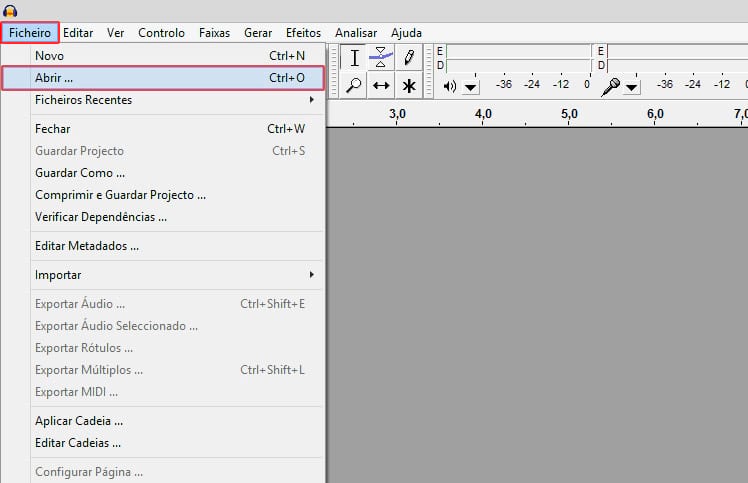The image size is (748, 483).
Task: Click the 5,0 mark on timeline ruler
Action: pos(569,114)
